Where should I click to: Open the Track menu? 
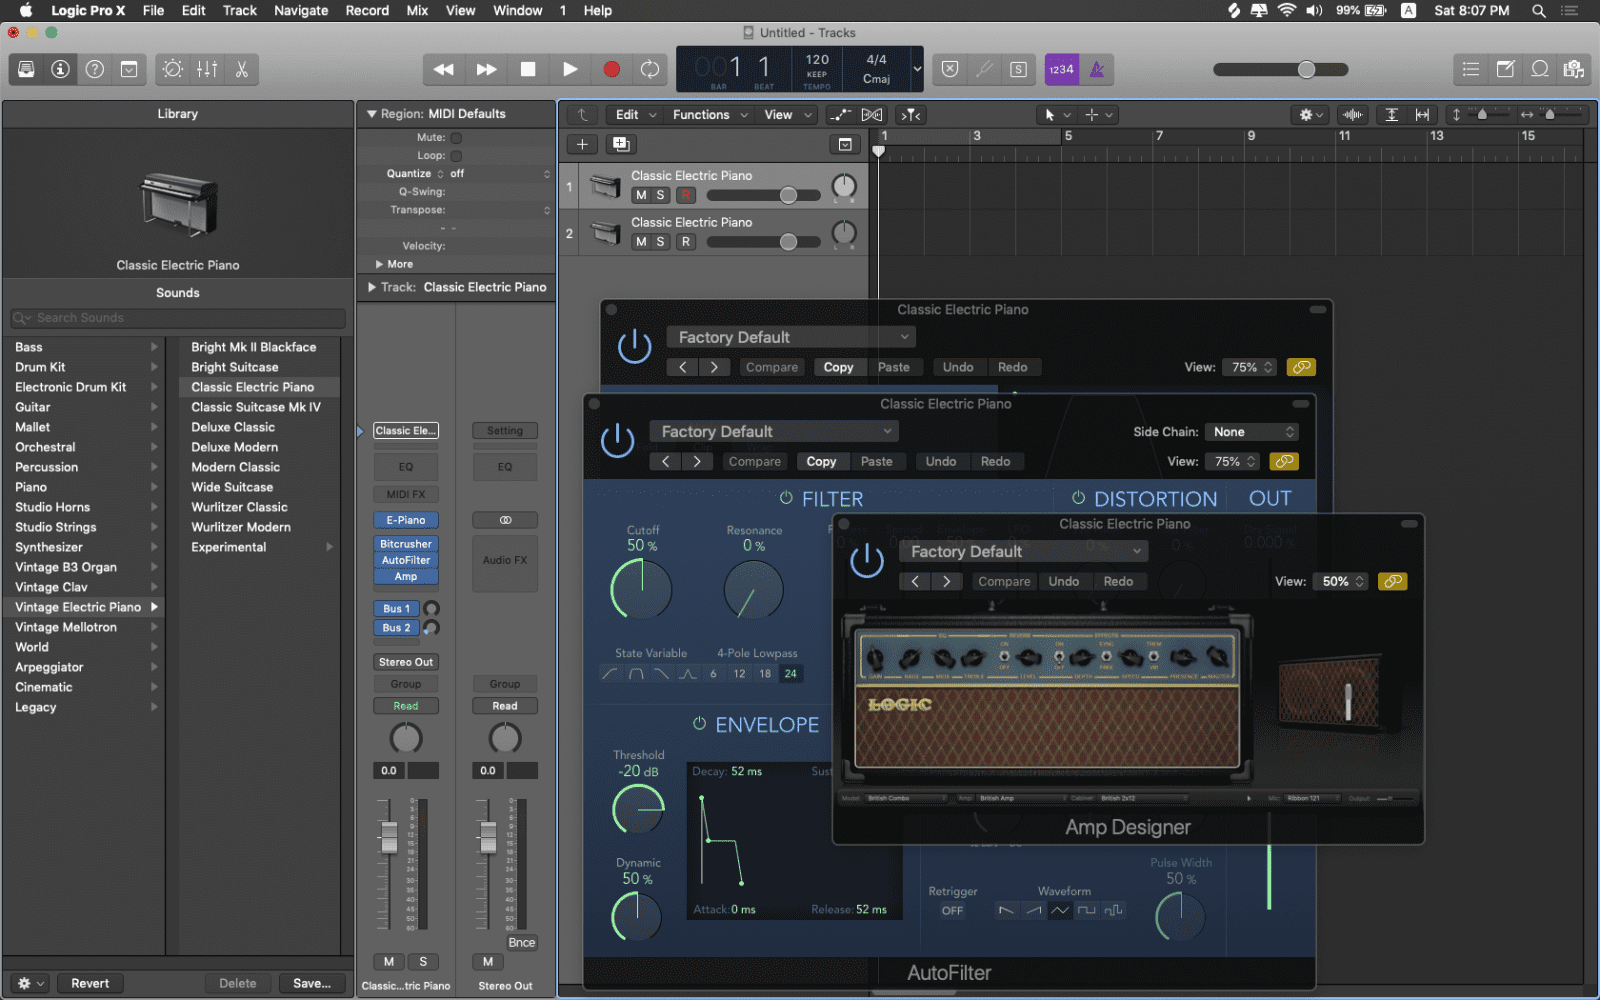coord(240,10)
